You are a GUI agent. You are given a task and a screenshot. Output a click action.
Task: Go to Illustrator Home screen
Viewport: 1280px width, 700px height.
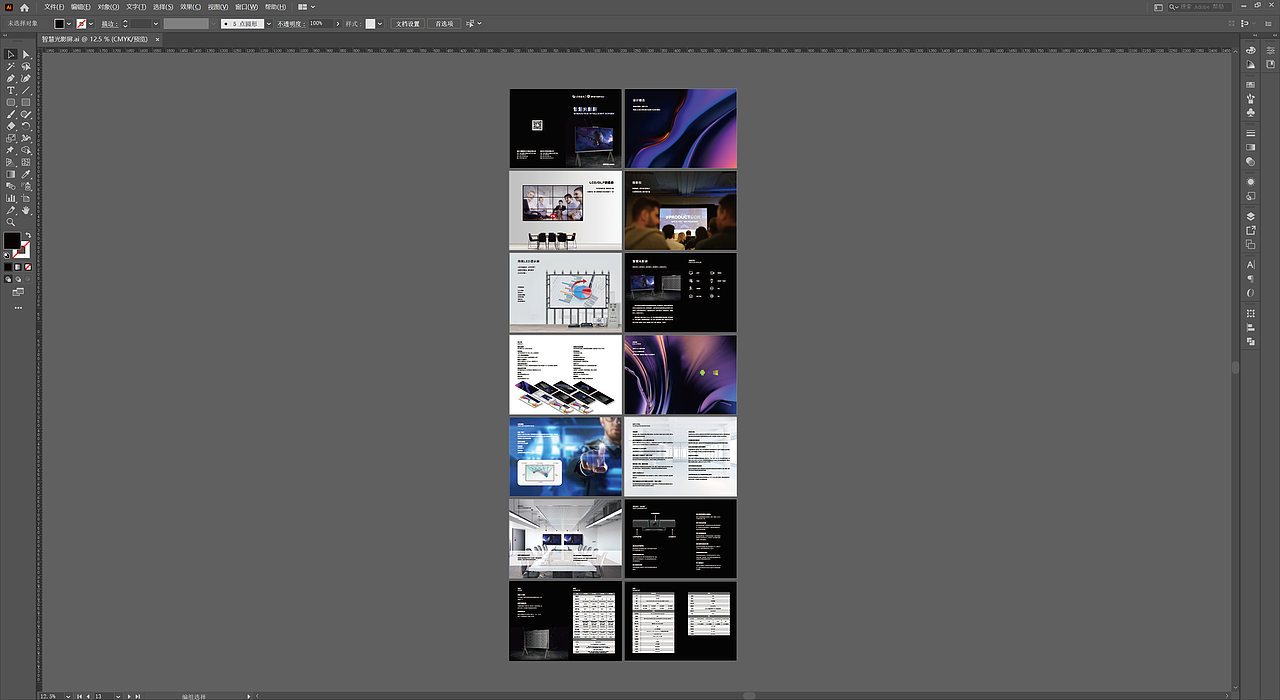click(x=24, y=7)
